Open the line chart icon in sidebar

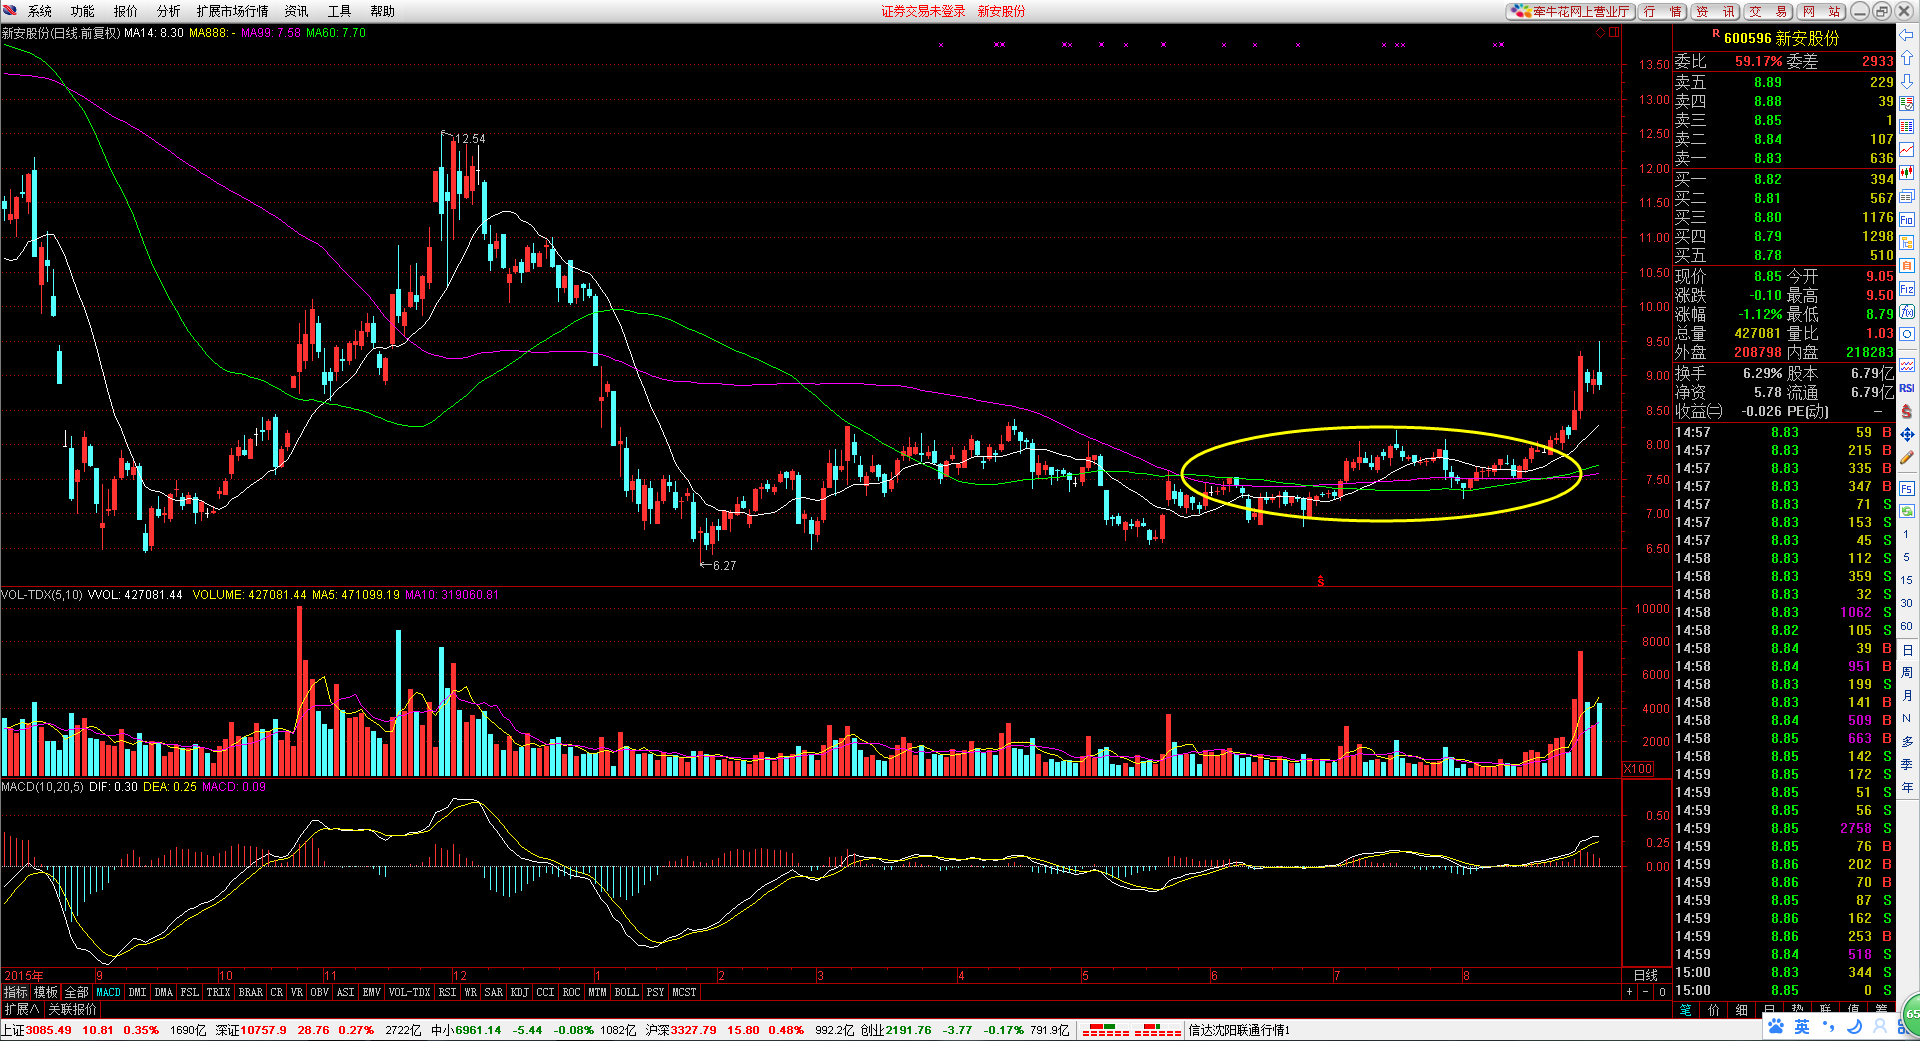pyautogui.click(x=1907, y=150)
